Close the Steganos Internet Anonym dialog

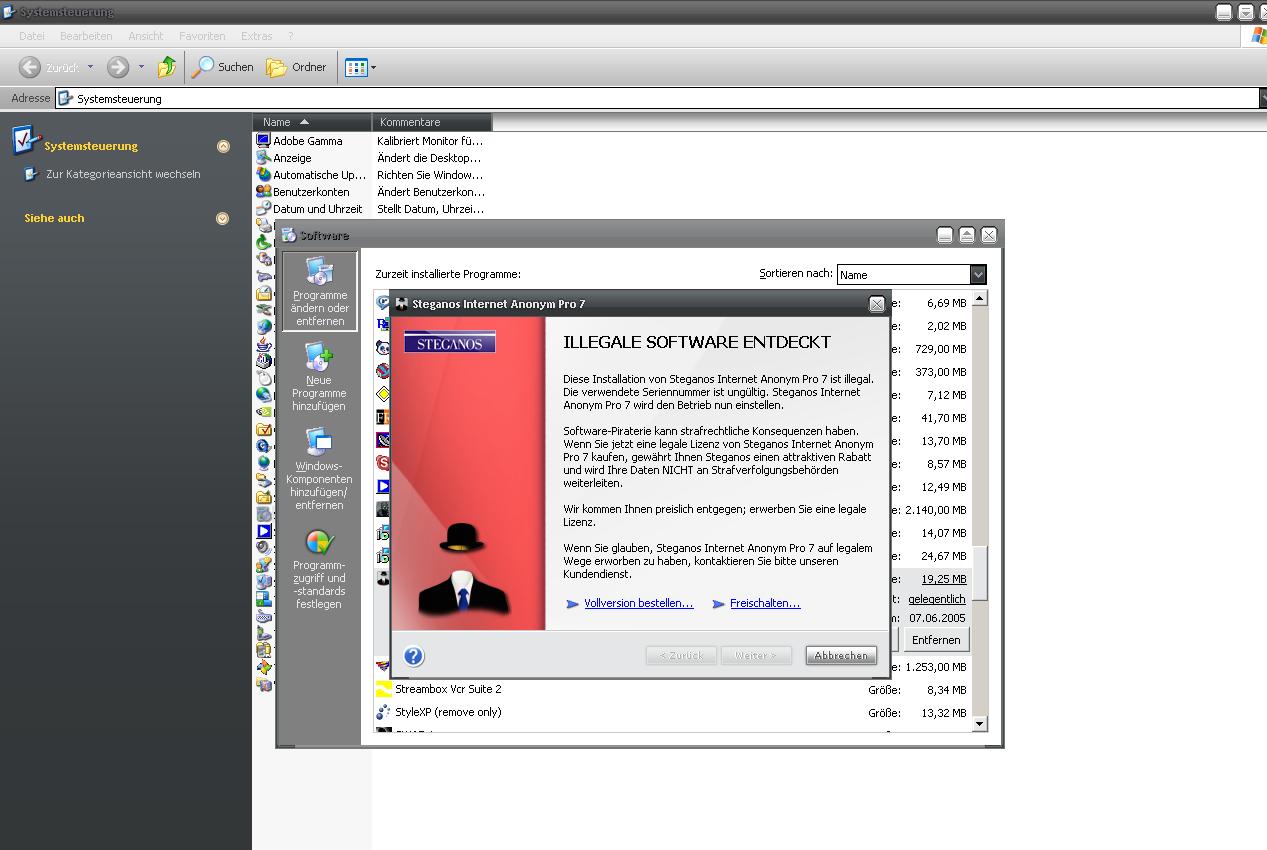point(877,304)
